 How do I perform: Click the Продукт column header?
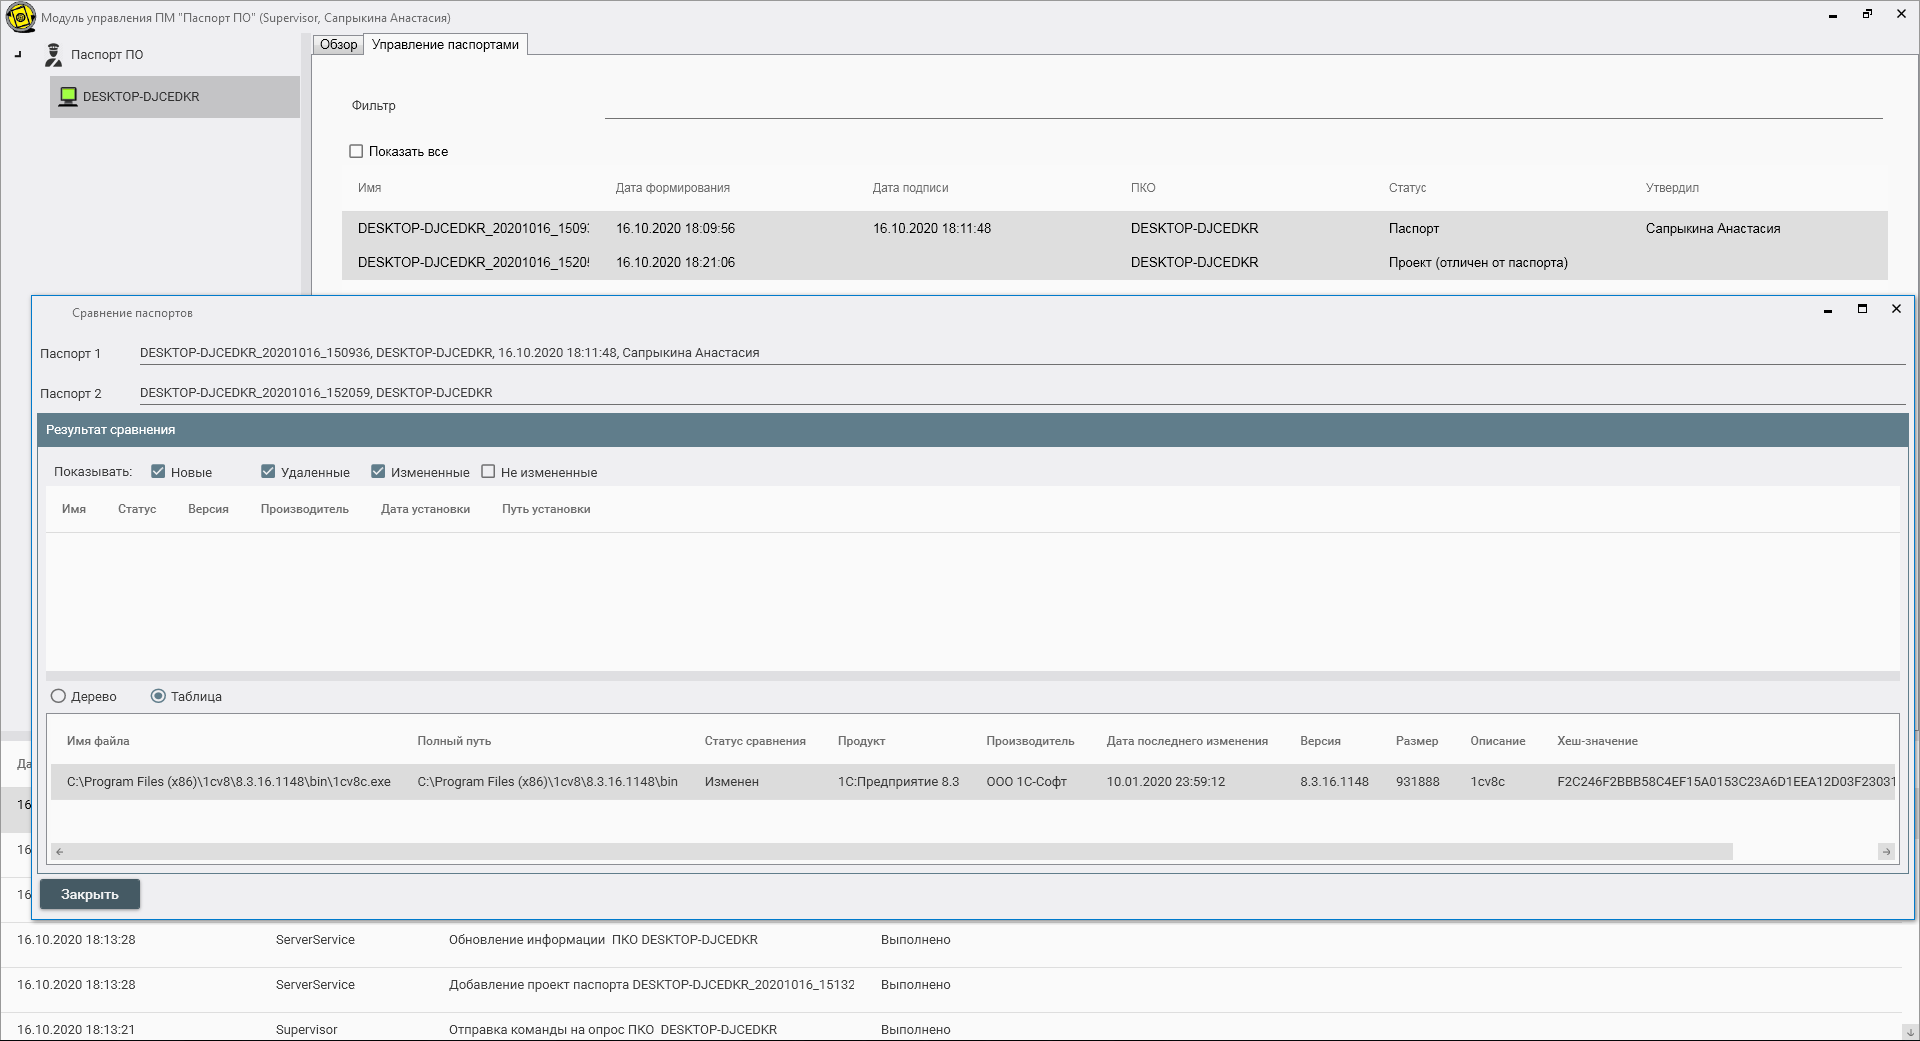tap(861, 741)
